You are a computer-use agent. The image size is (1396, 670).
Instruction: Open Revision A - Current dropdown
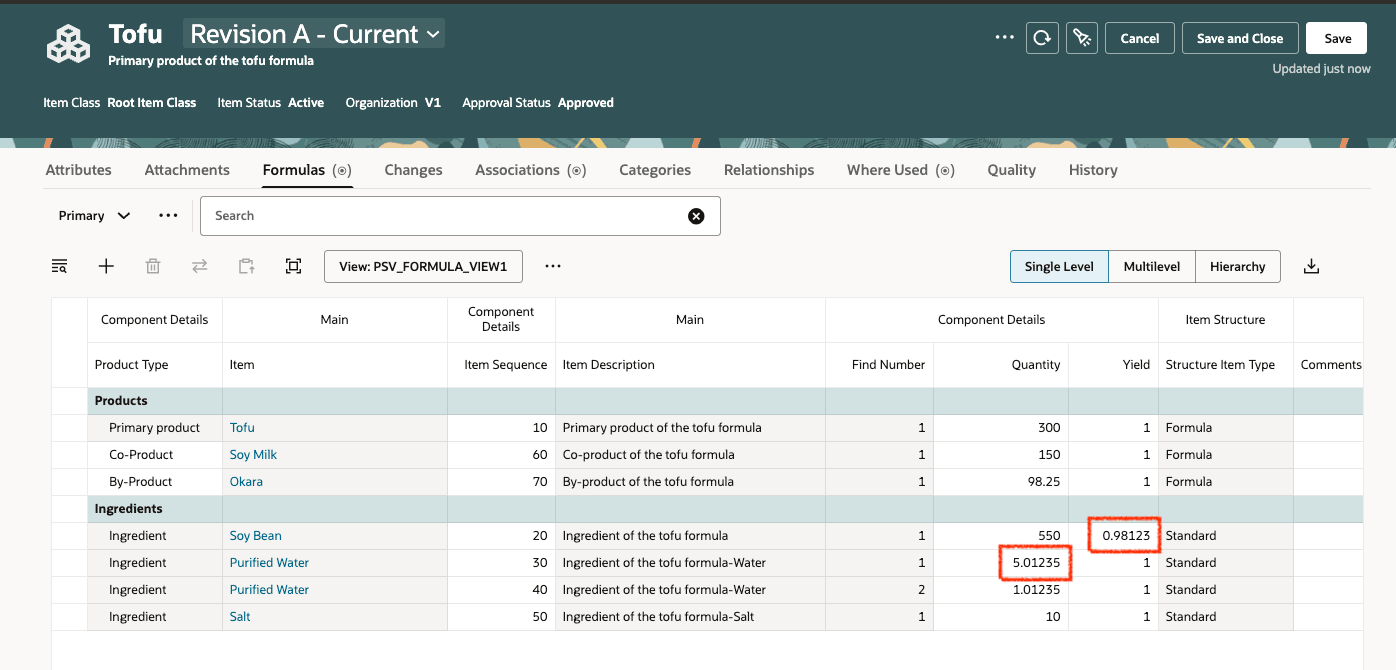(314, 34)
